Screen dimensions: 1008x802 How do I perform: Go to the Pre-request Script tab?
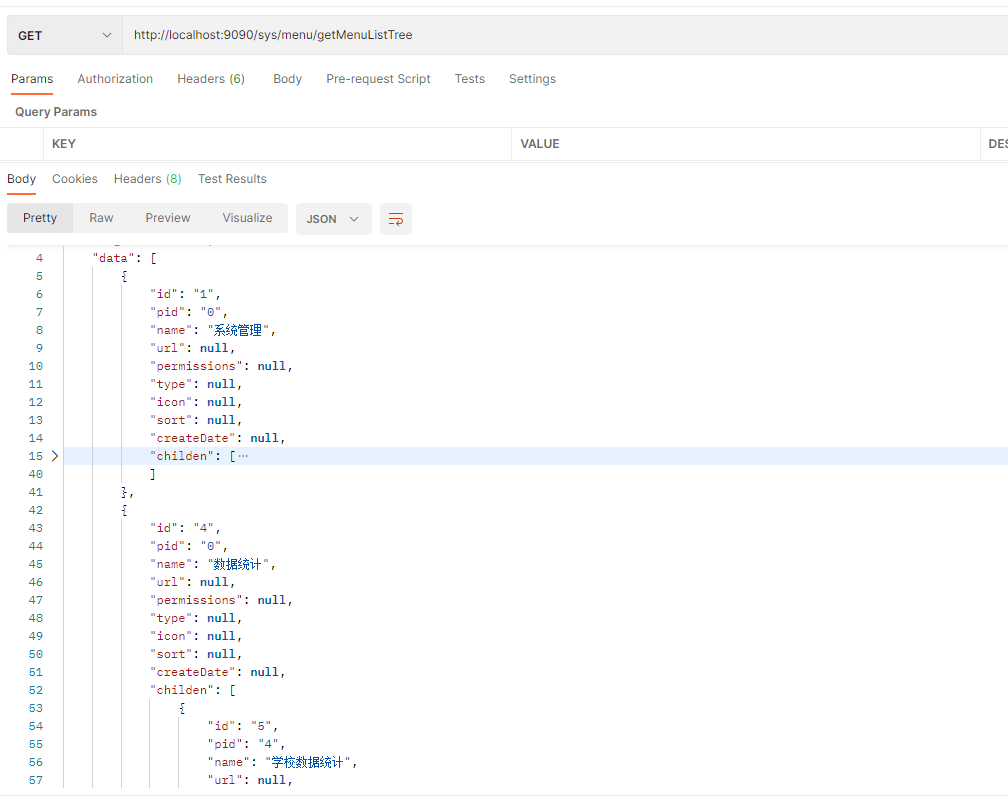point(378,79)
